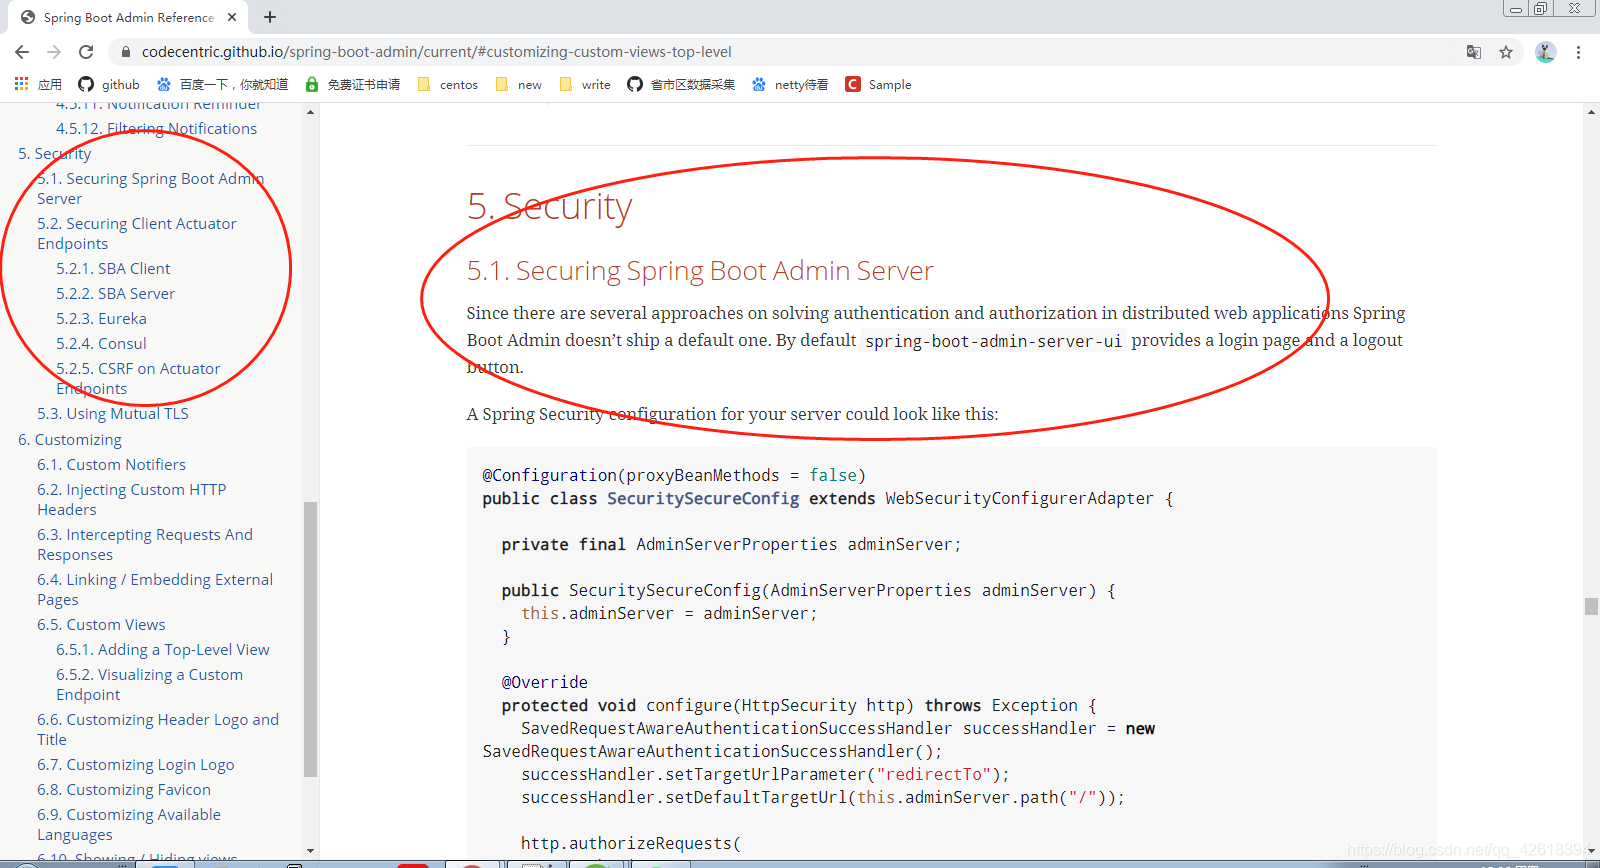Image resolution: width=1600 pixels, height=868 pixels.
Task: Open the apps grid shortcut in the bookmarks bar
Action: [38, 84]
